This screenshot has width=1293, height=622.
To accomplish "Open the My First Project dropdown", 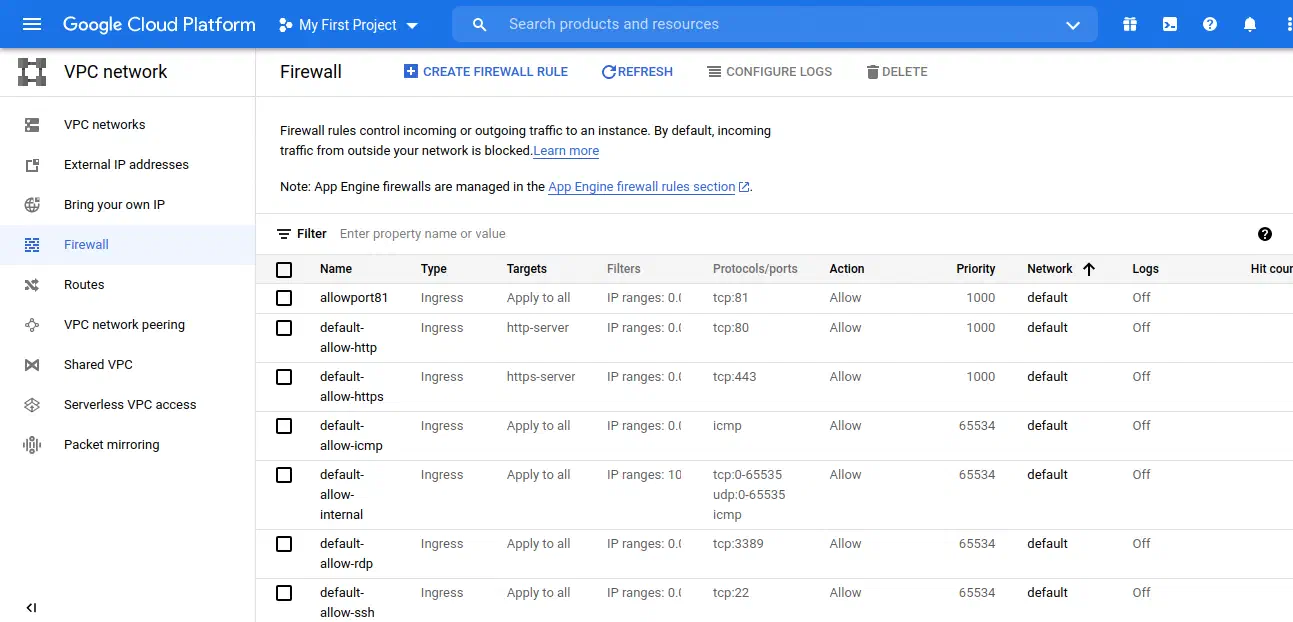I will [x=349, y=25].
